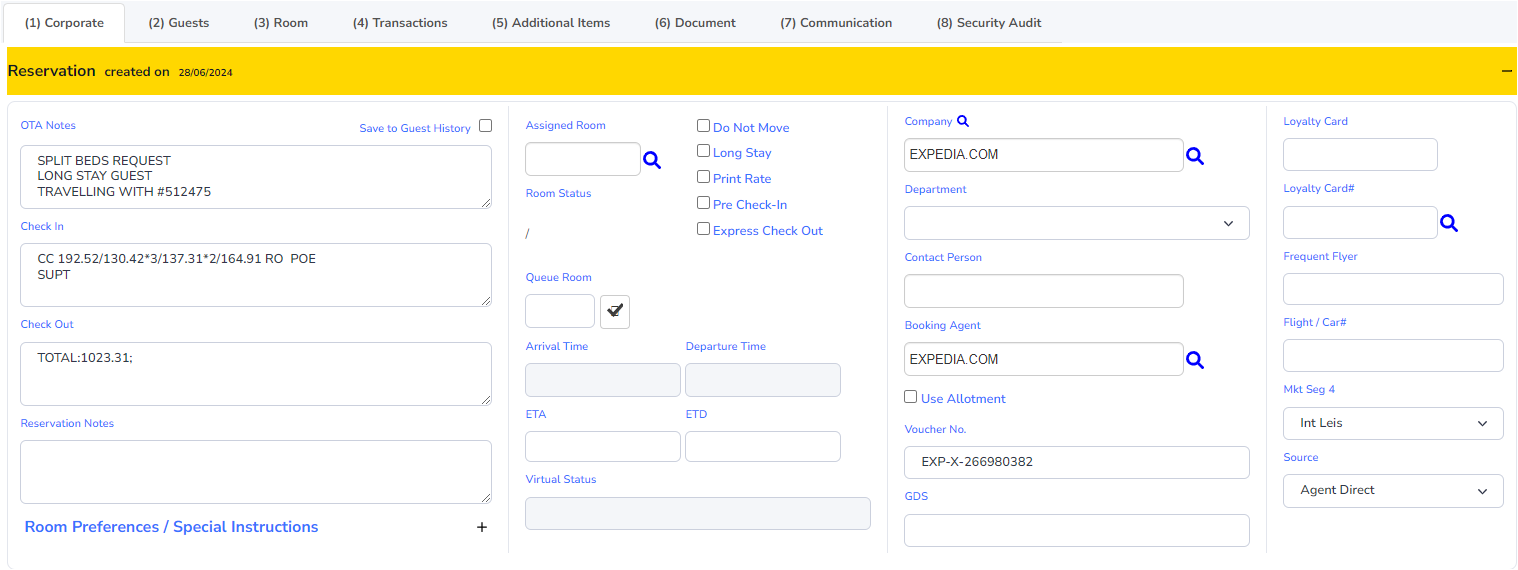Open the Department dropdown
Screen dimensions: 1518x570
pyautogui.click(x=1077, y=223)
